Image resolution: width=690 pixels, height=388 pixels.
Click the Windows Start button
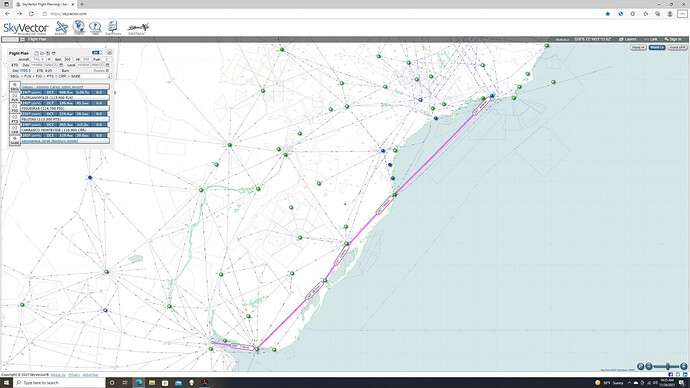tap(6, 383)
